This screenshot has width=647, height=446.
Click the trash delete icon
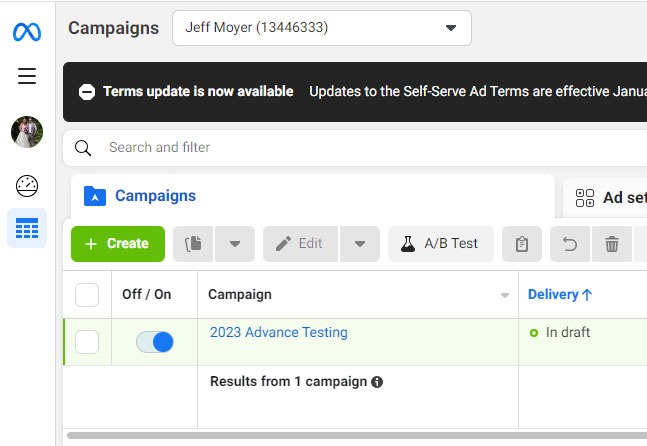tap(612, 244)
